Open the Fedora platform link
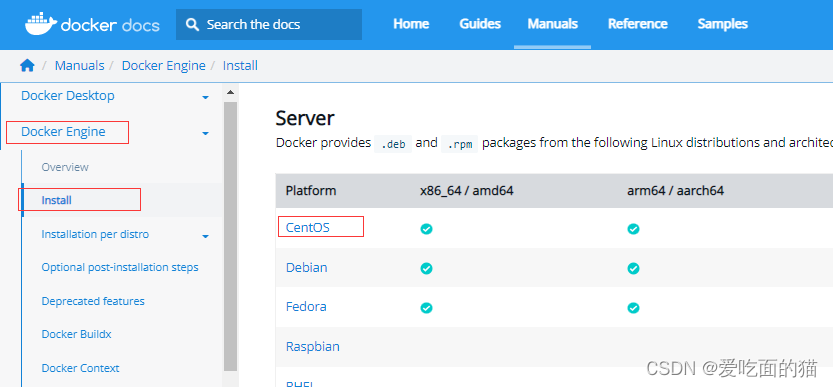 (x=306, y=307)
